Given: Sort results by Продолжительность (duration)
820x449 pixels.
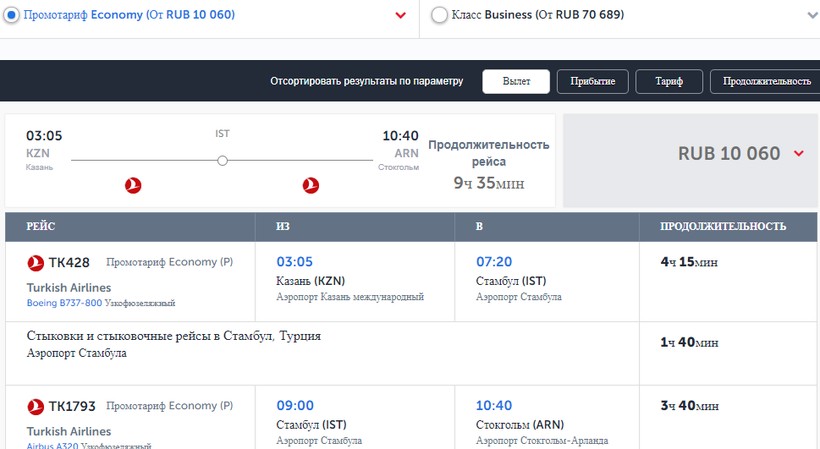Looking at the screenshot, I should pyautogui.click(x=765, y=81).
